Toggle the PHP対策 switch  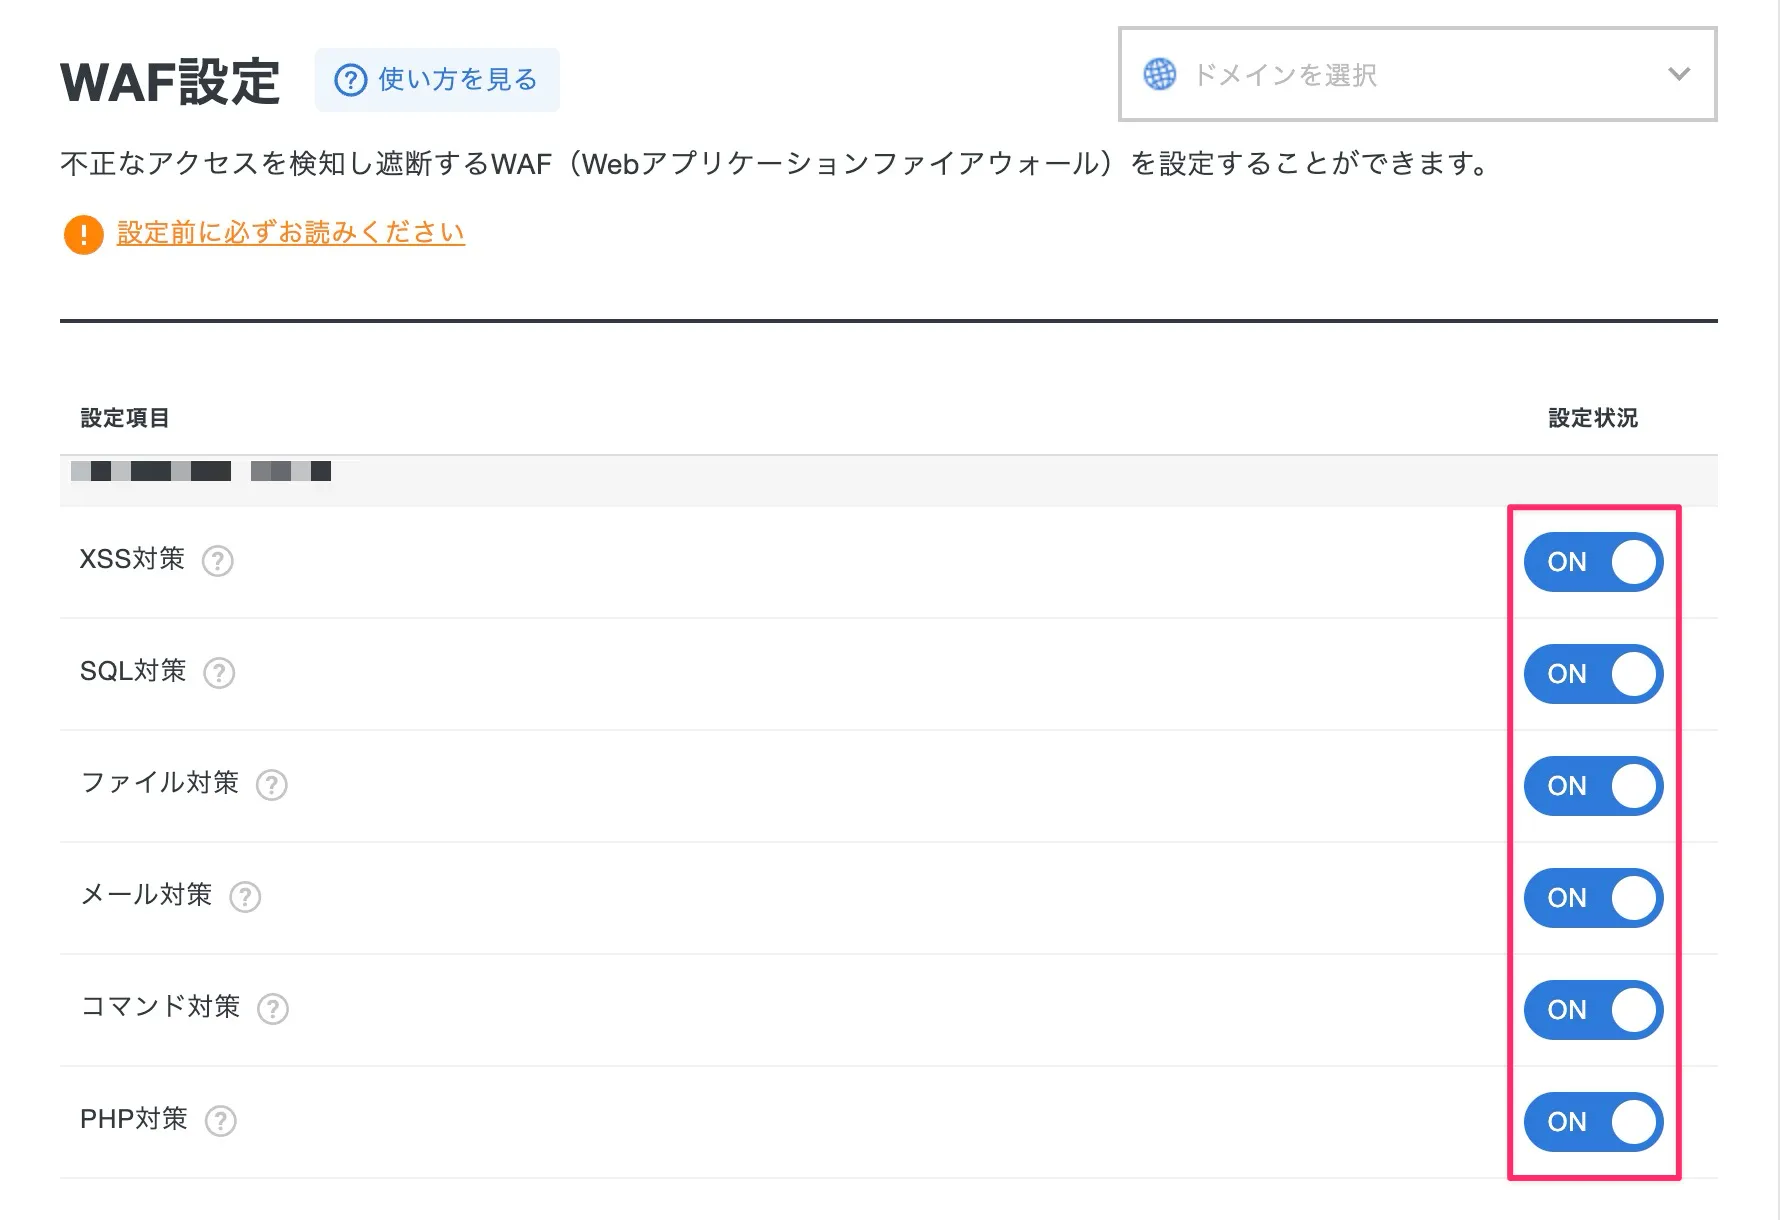1593,1122
